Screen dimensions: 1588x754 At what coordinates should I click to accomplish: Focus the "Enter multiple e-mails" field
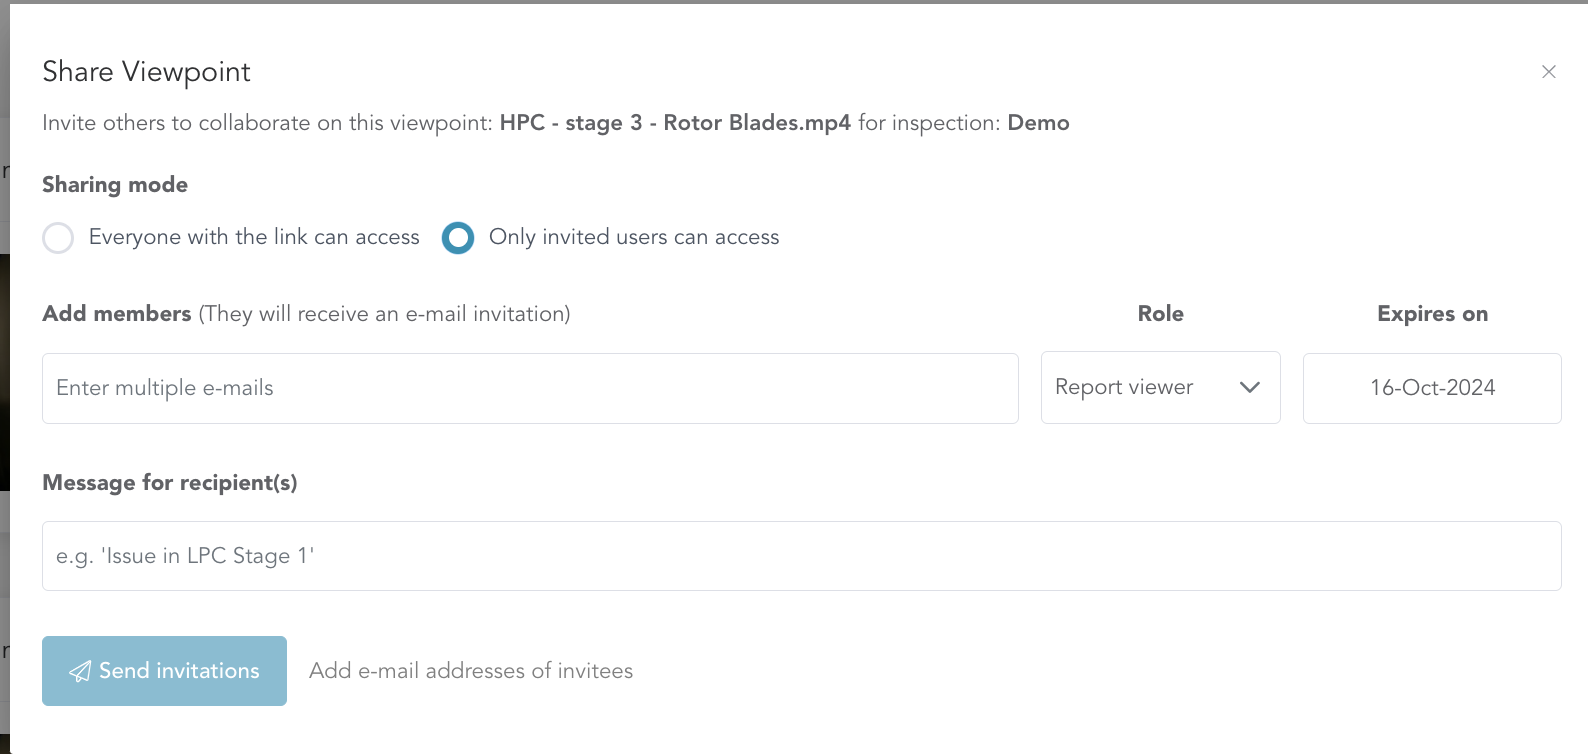(x=530, y=388)
